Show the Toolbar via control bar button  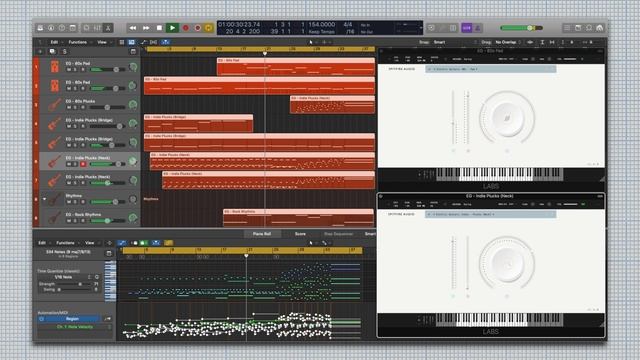click(73, 28)
